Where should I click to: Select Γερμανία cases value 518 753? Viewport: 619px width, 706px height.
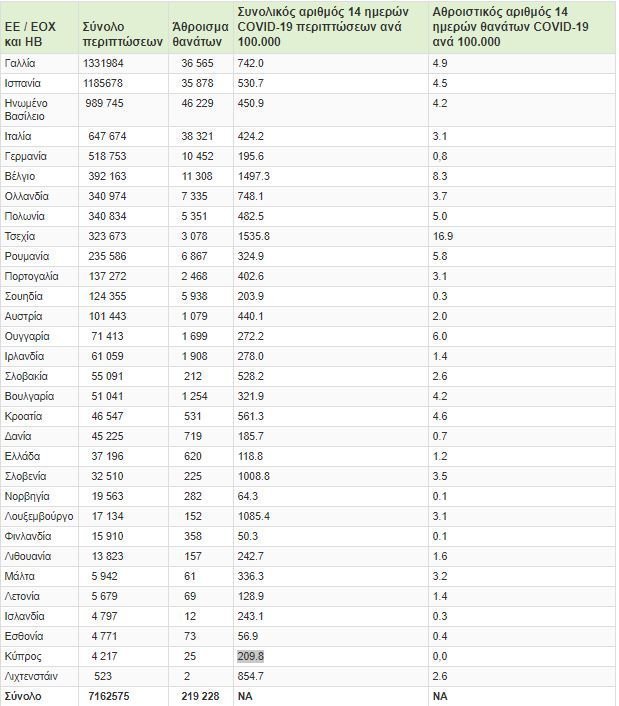pyautogui.click(x=107, y=156)
